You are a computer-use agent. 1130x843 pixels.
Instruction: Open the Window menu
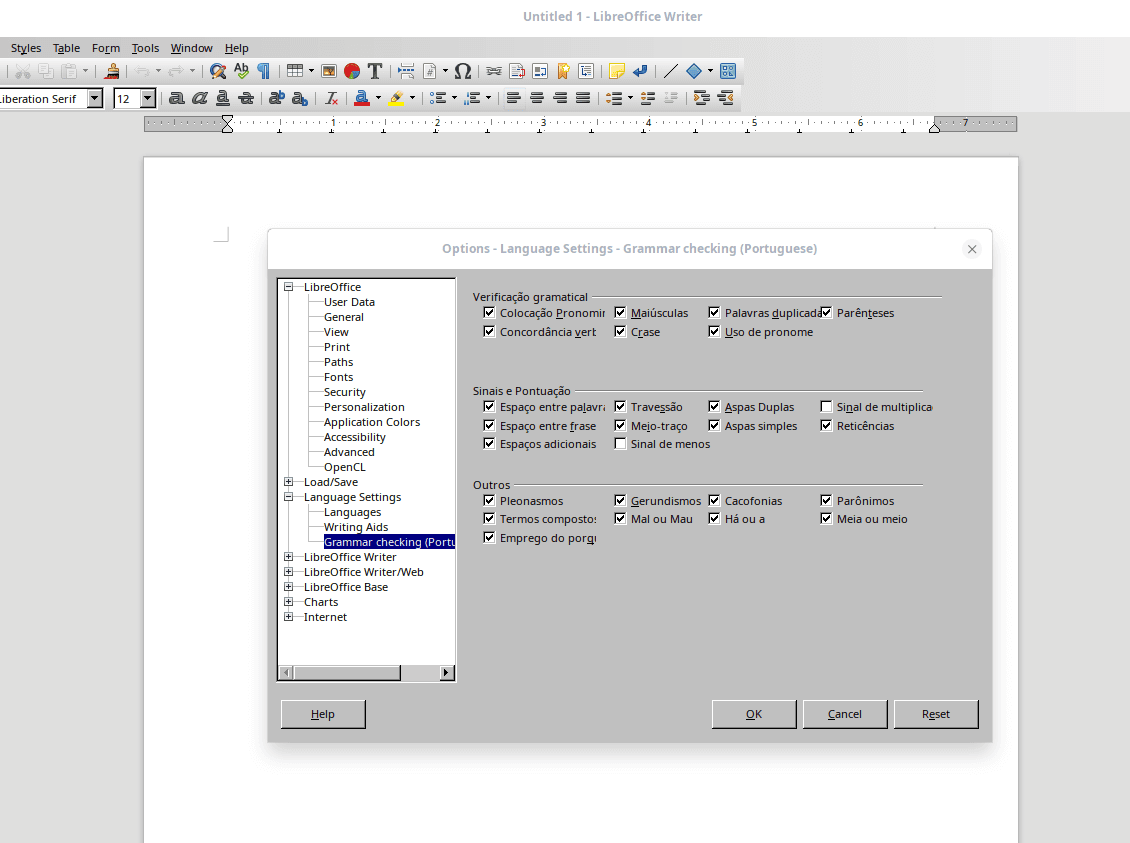(x=192, y=48)
